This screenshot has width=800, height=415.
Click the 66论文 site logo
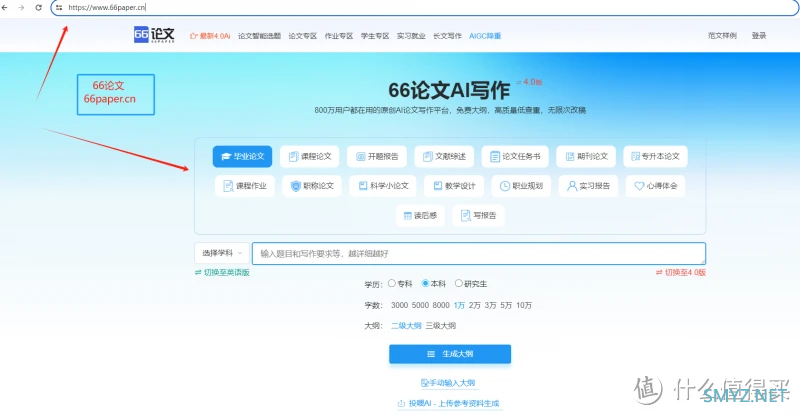[154, 35]
